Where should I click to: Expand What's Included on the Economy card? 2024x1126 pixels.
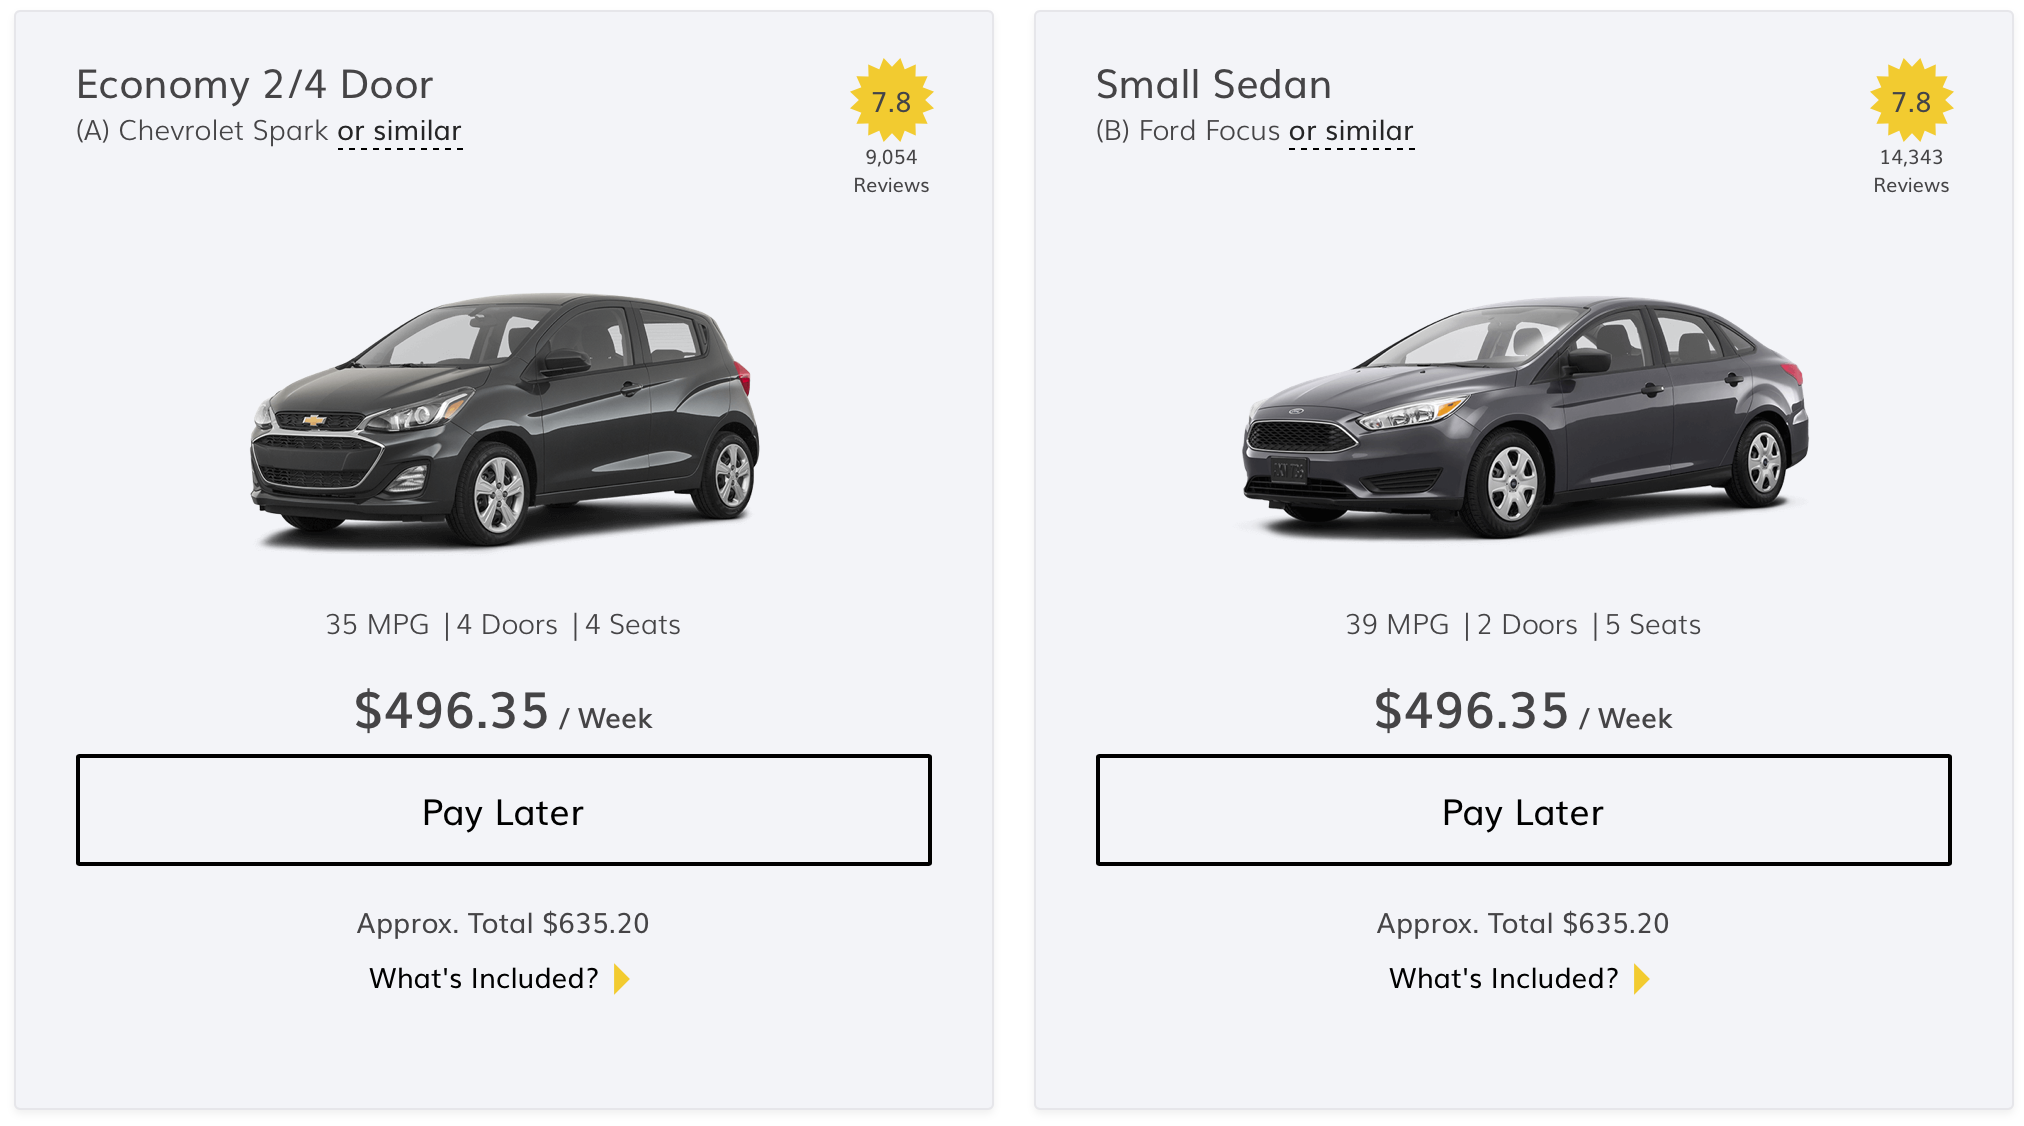click(x=482, y=978)
